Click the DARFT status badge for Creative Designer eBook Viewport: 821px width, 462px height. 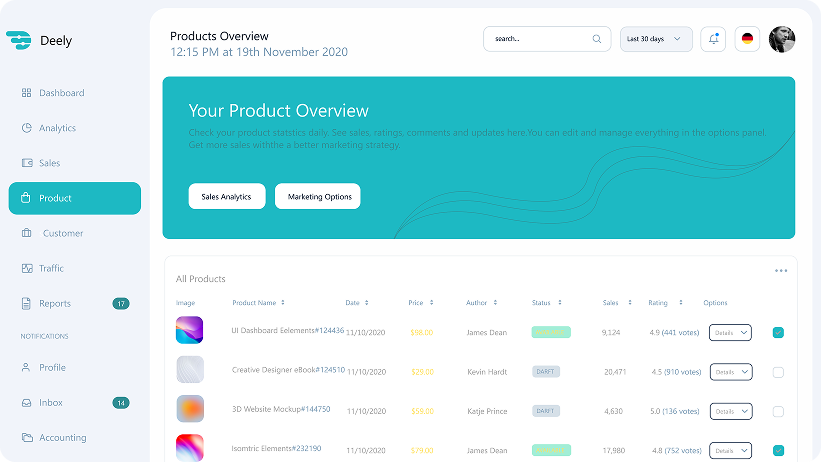546,371
